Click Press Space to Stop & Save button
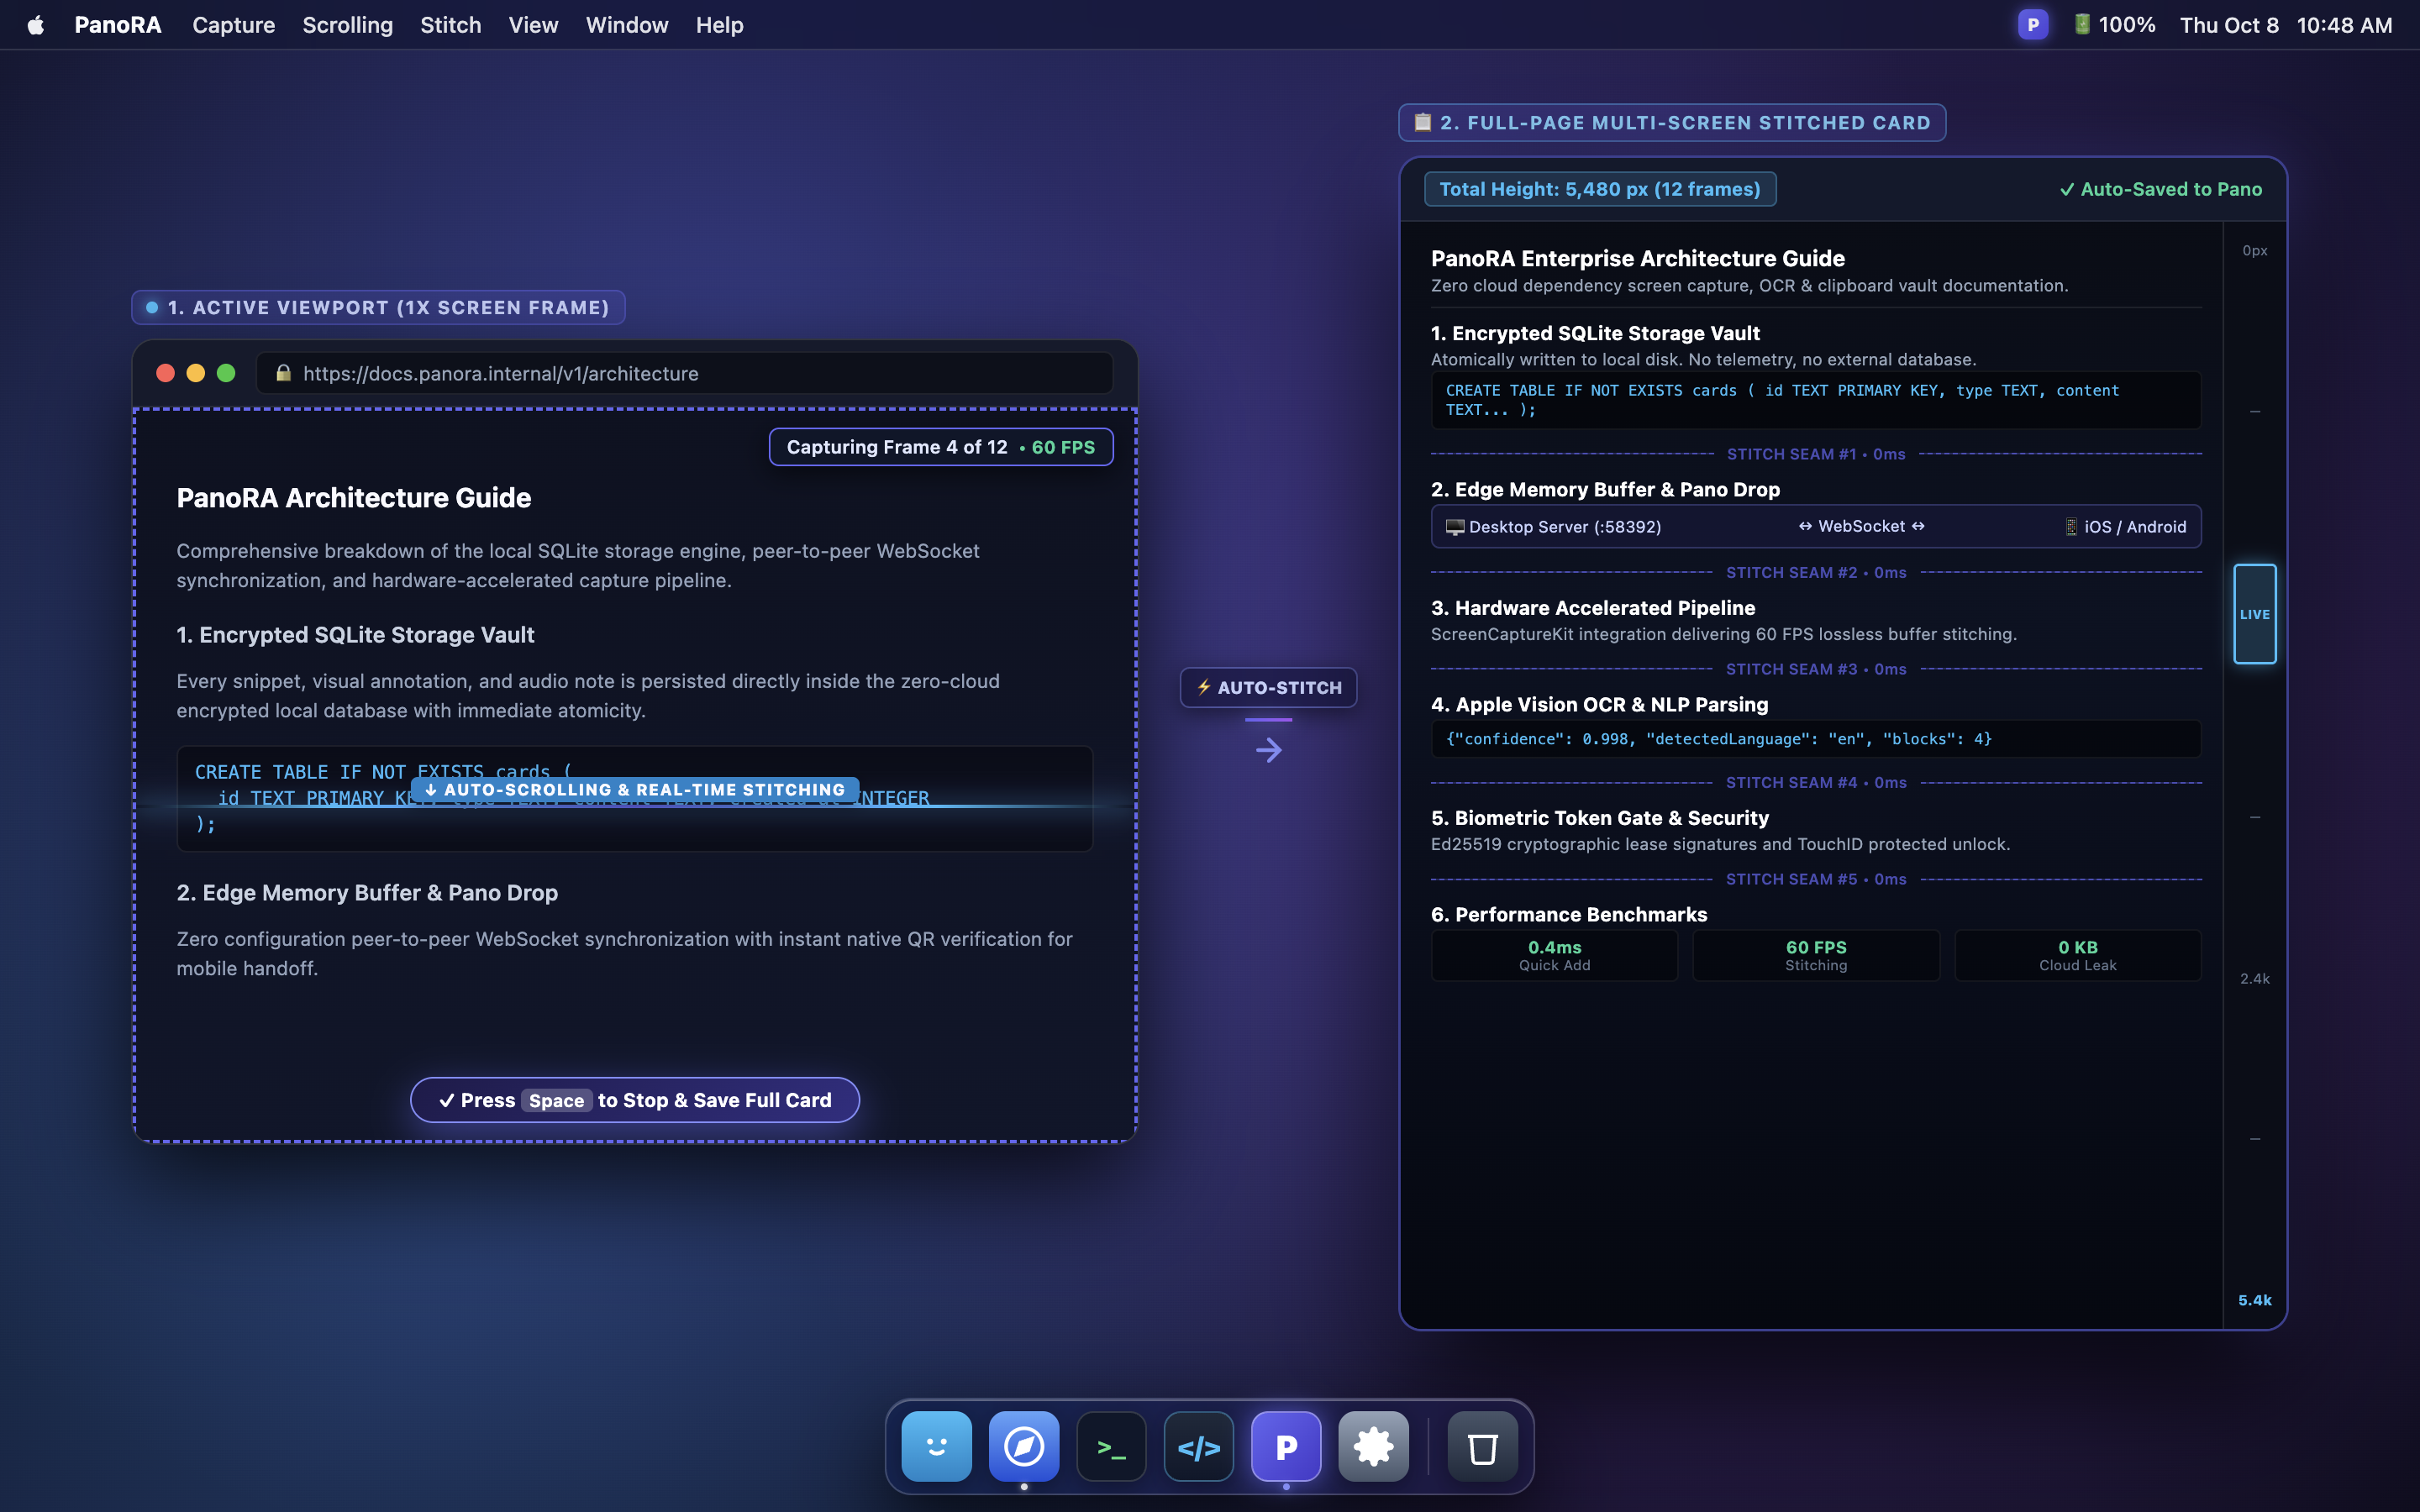Viewport: 2420px width, 1512px height. pos(635,1100)
